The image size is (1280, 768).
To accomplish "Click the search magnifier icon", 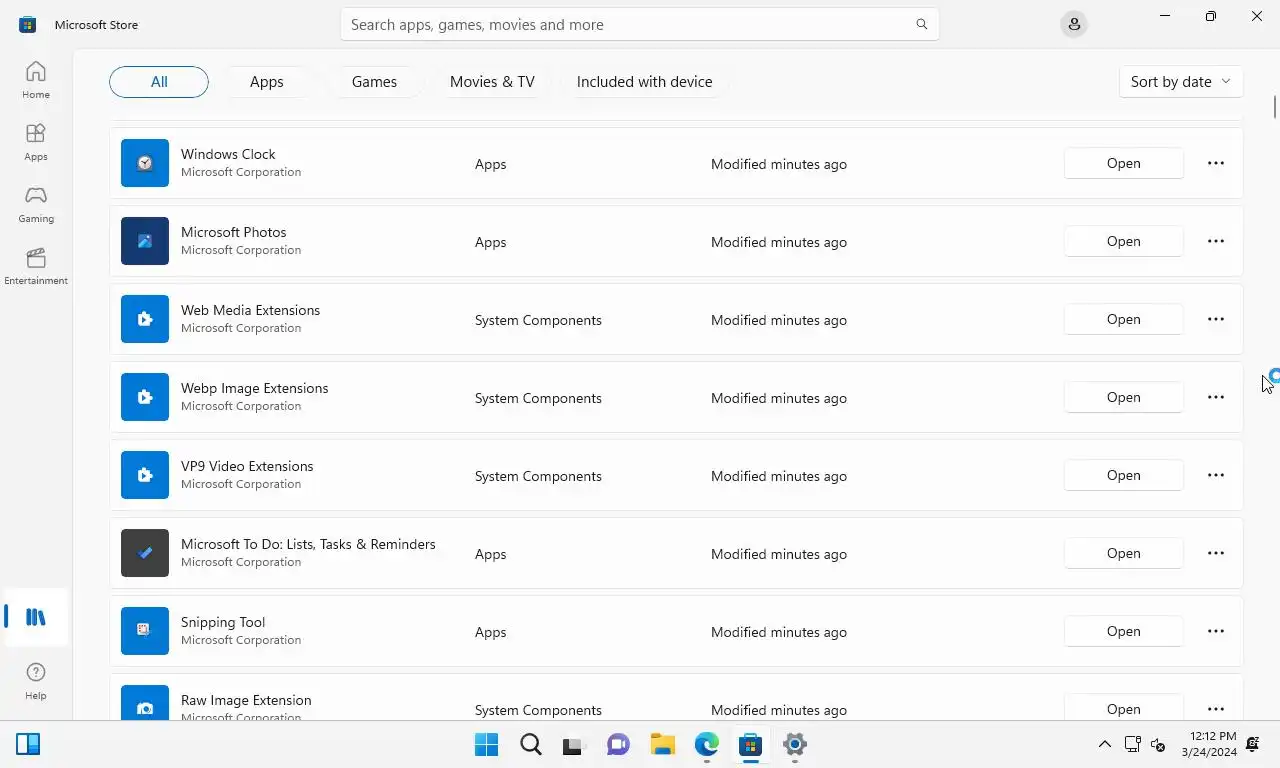I will (x=922, y=24).
